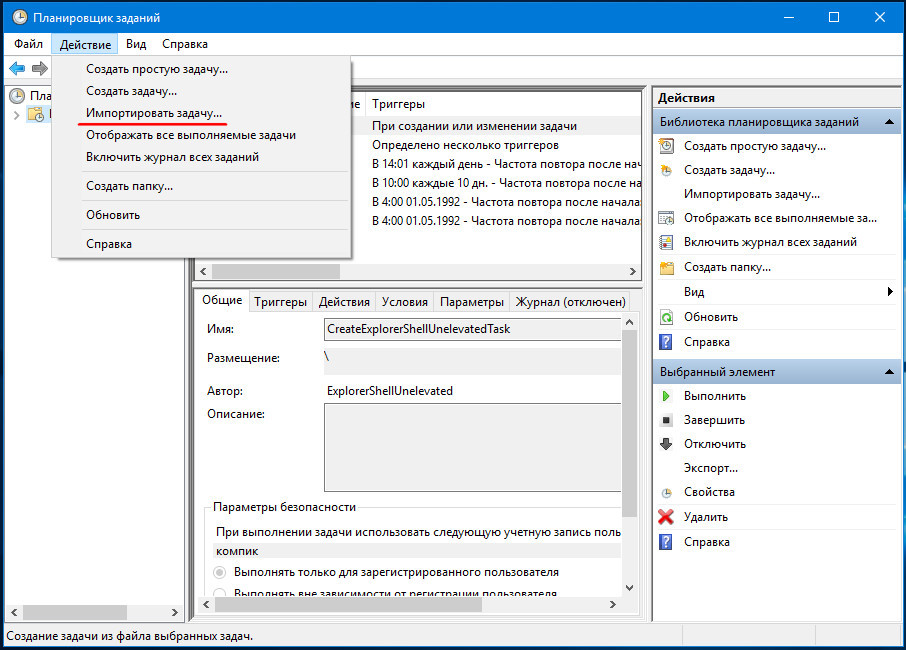Image resolution: width=906 pixels, height=650 pixels.
Task: Click 'Свойства' in the Actions pane
Action: point(710,492)
